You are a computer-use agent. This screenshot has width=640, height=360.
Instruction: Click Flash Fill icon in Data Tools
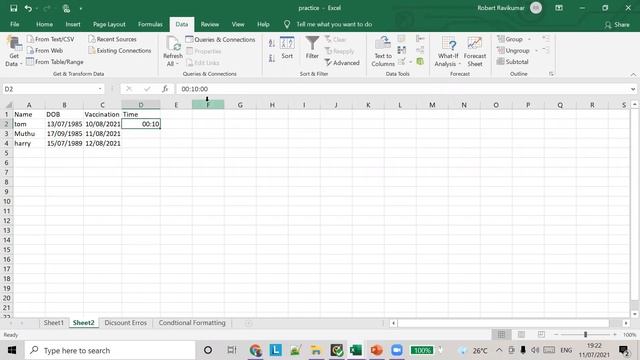(x=402, y=39)
